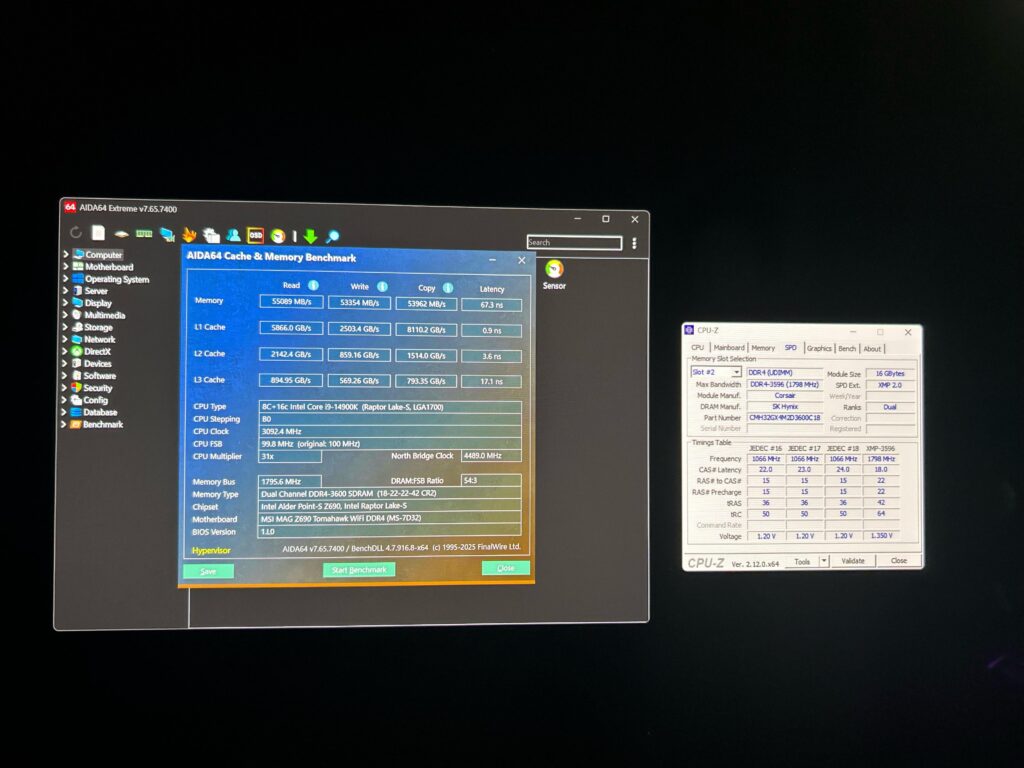Click the Memory Latency value 67.3 ns

491,304
